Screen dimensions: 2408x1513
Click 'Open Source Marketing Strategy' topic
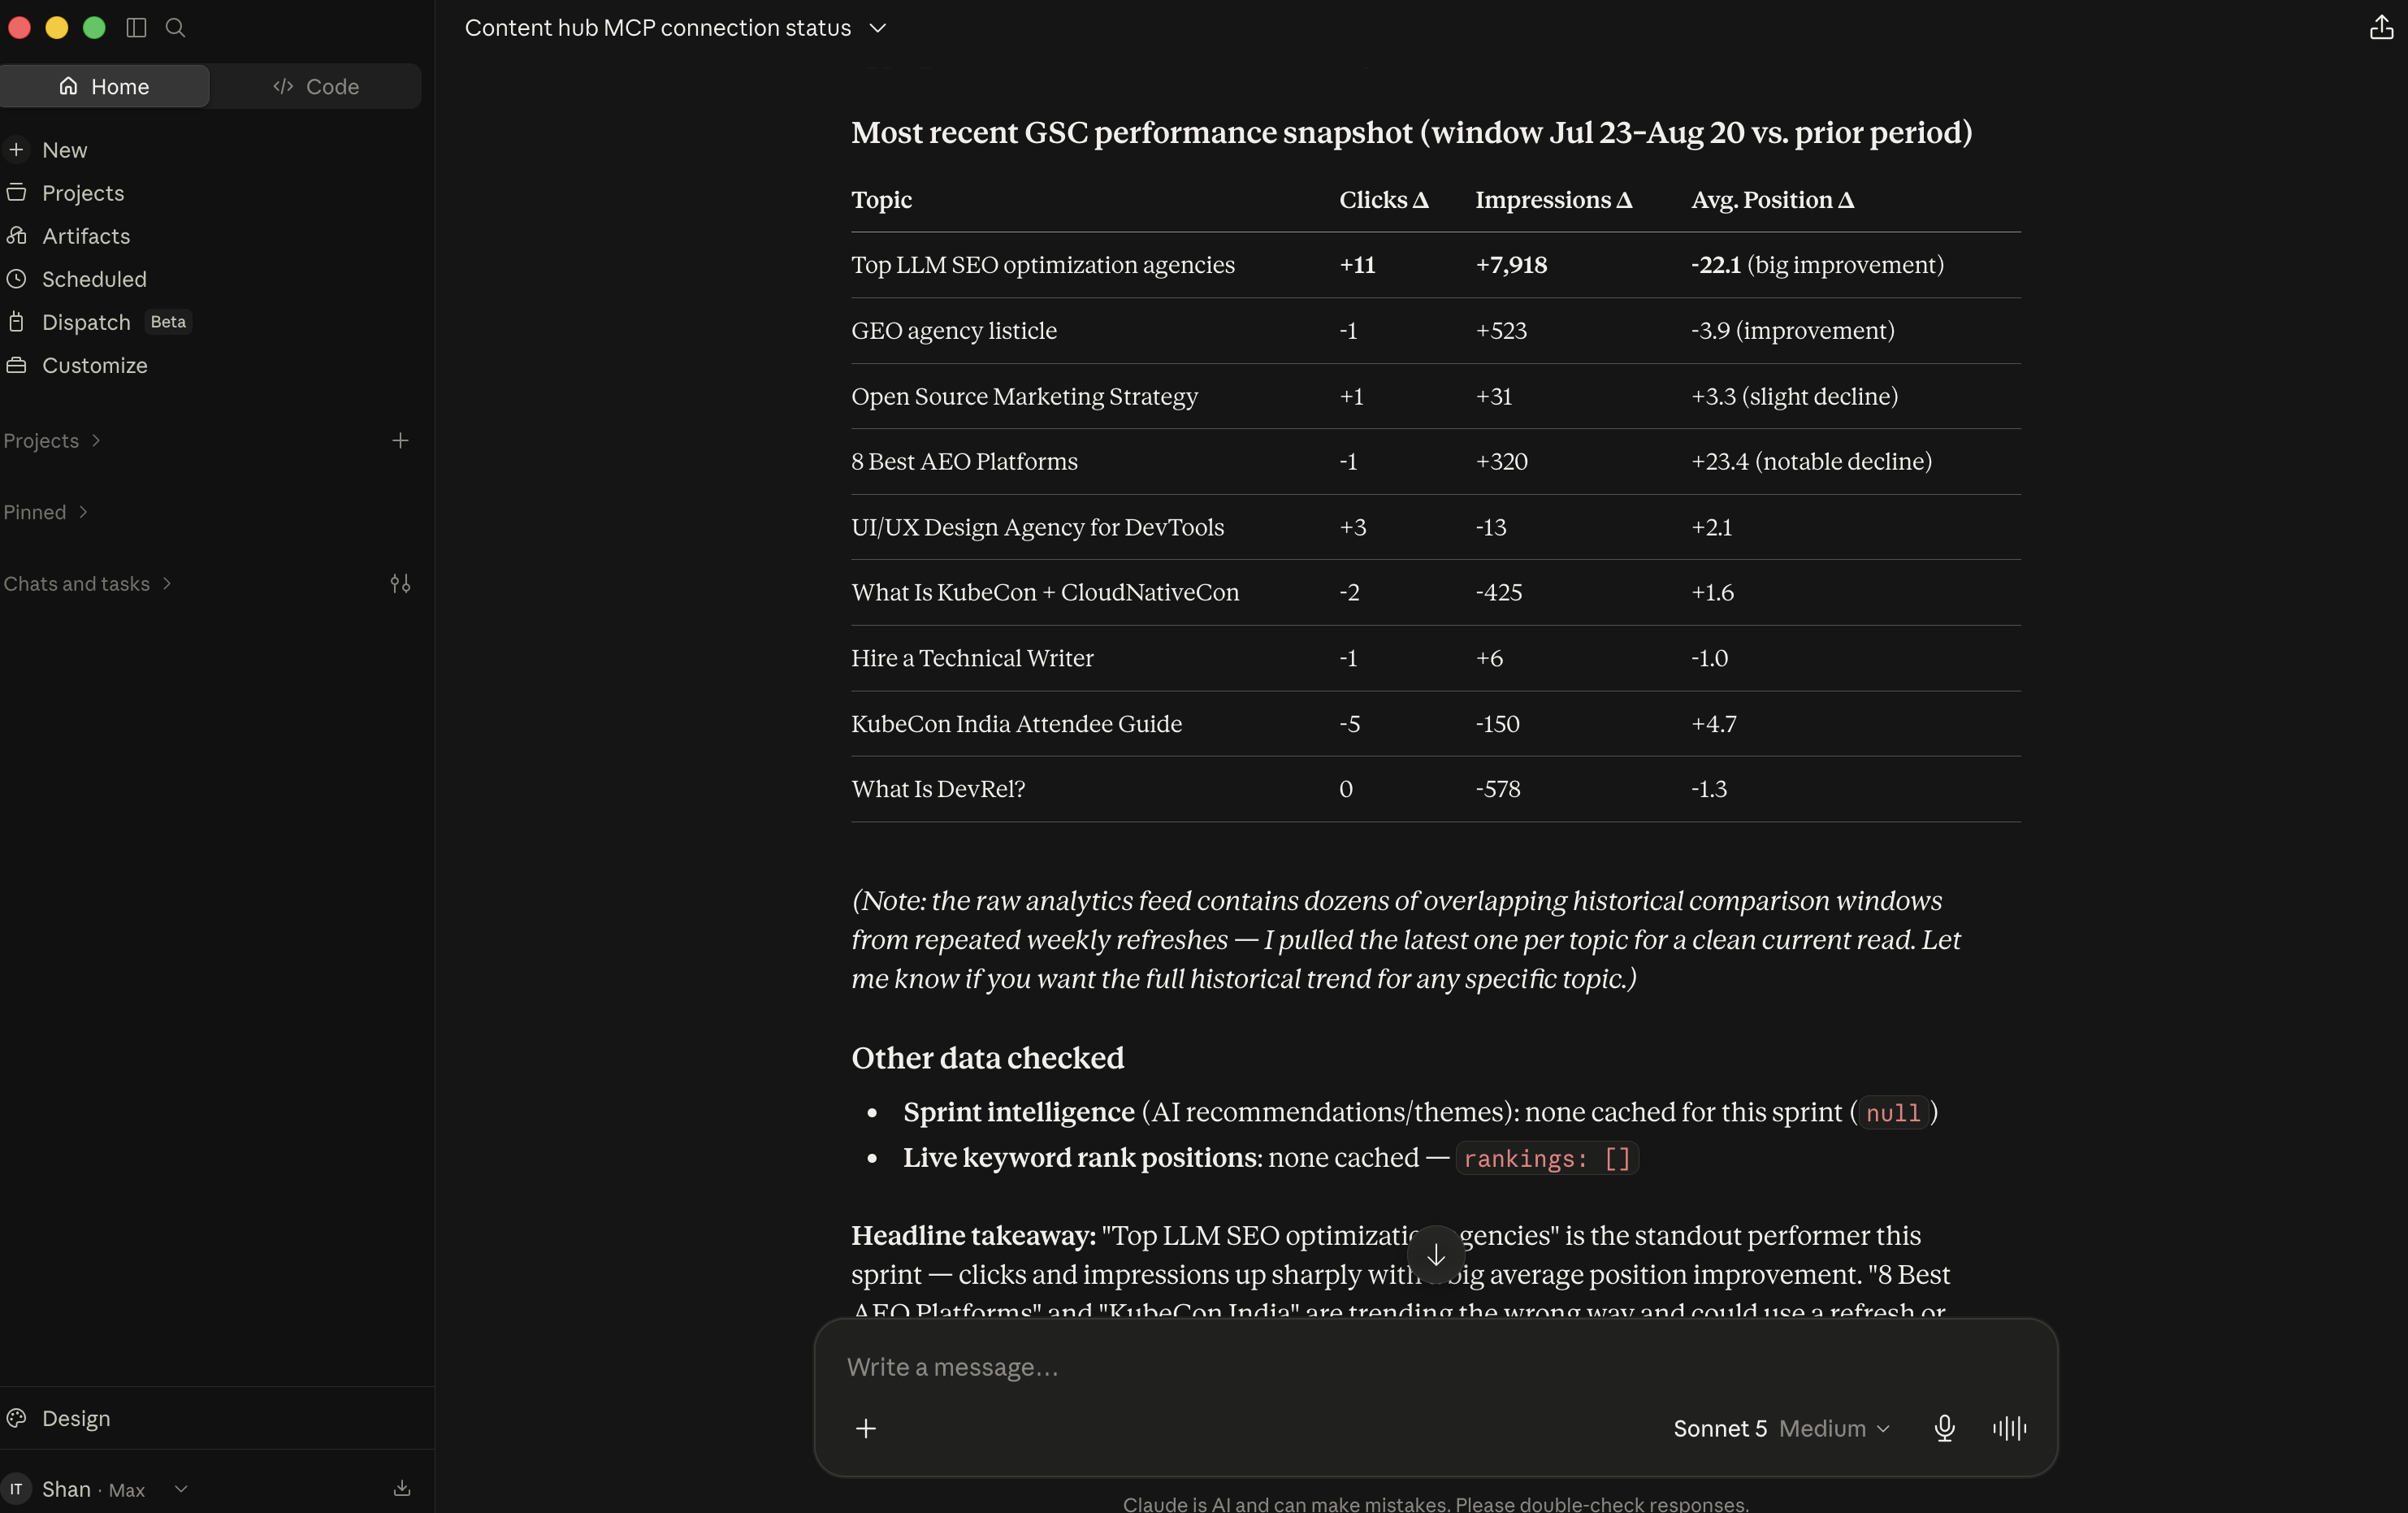[1024, 397]
